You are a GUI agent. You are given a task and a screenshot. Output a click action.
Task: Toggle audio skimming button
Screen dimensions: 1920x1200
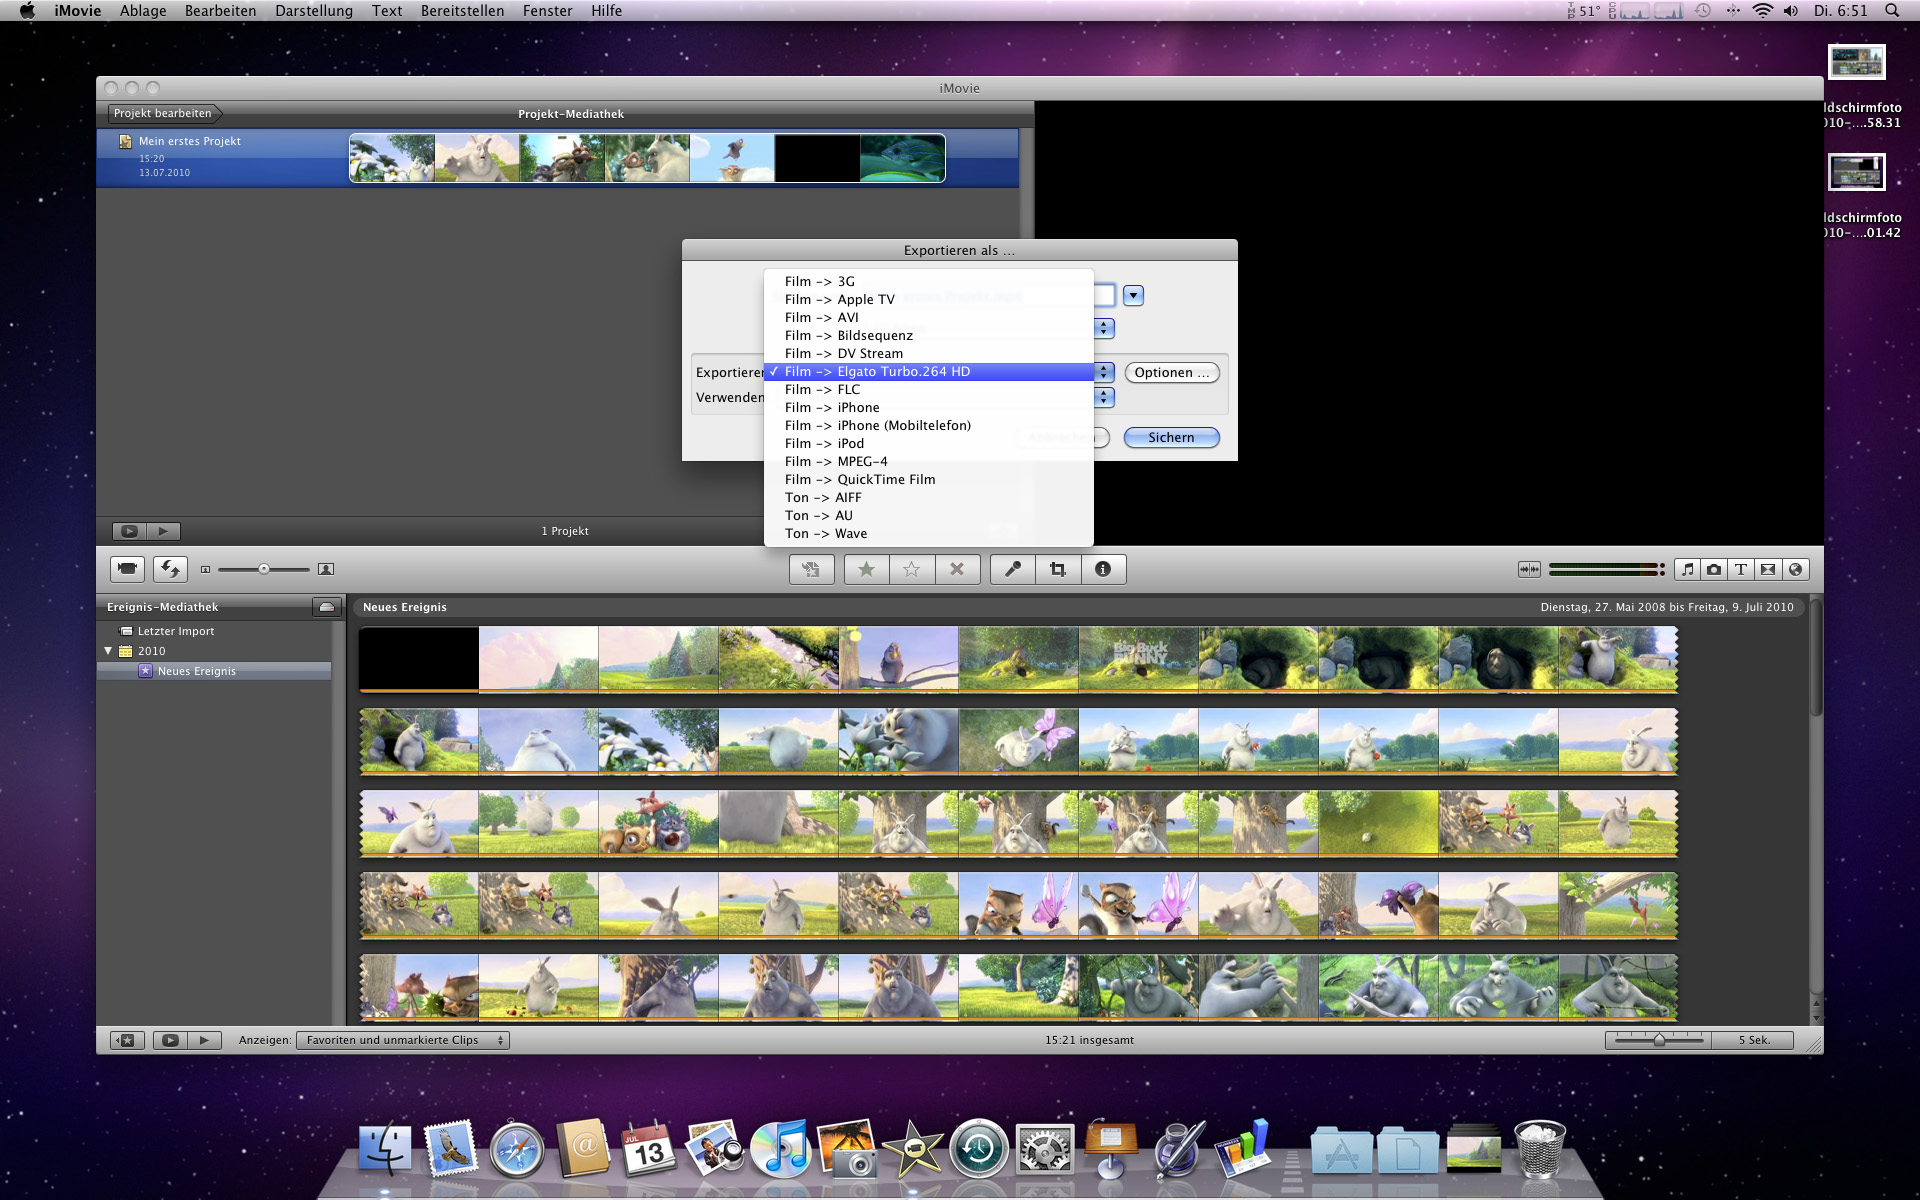coord(1529,569)
